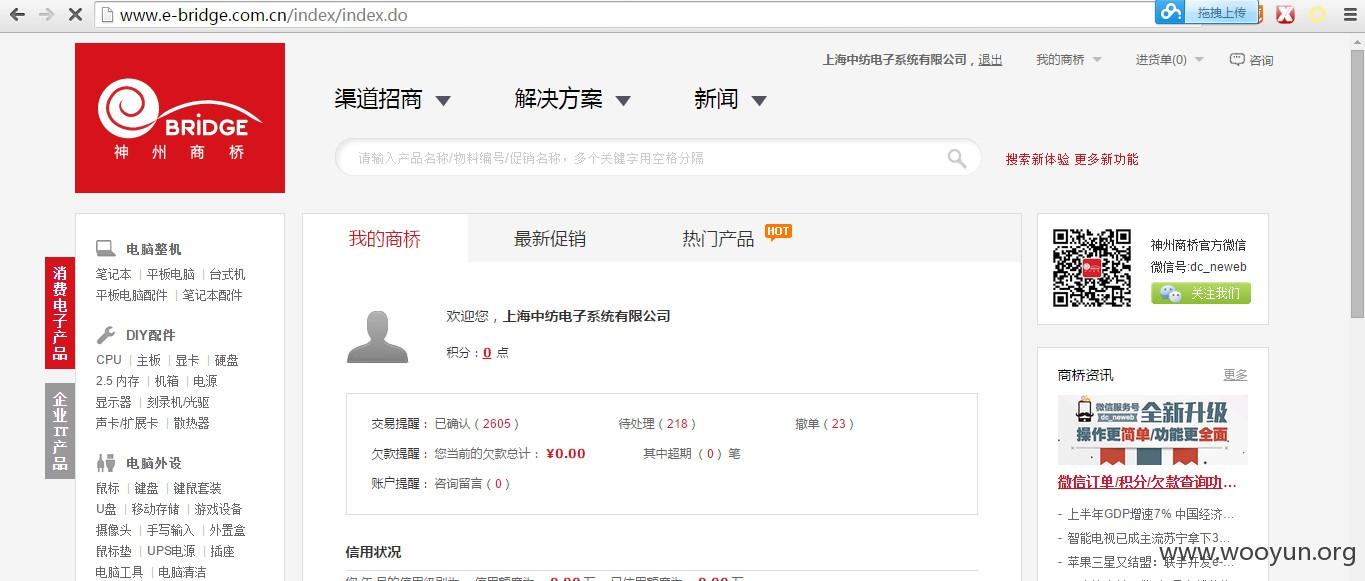
Task: Click 台式机 category link
Action: pyautogui.click(x=227, y=274)
